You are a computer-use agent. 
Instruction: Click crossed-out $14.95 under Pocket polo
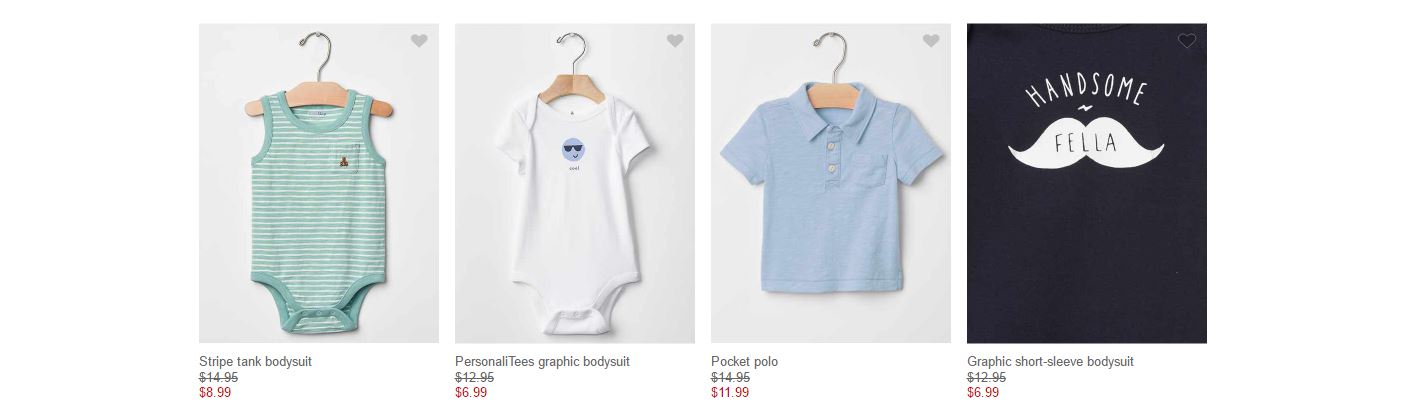click(730, 378)
